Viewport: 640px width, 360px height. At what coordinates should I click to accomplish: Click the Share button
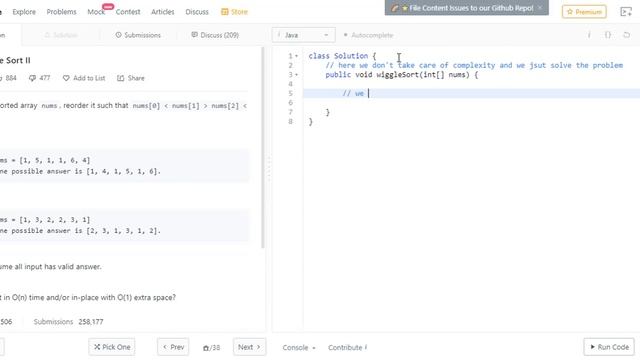point(131,78)
